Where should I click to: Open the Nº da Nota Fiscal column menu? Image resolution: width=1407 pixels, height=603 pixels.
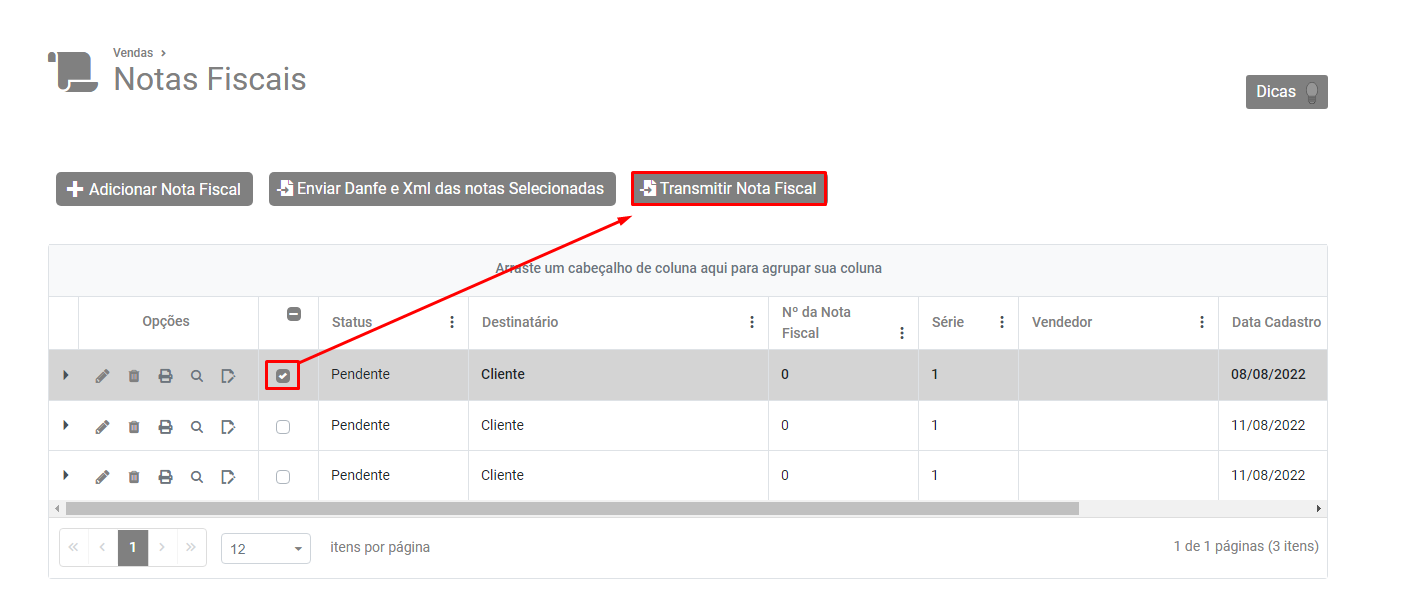coord(902,333)
